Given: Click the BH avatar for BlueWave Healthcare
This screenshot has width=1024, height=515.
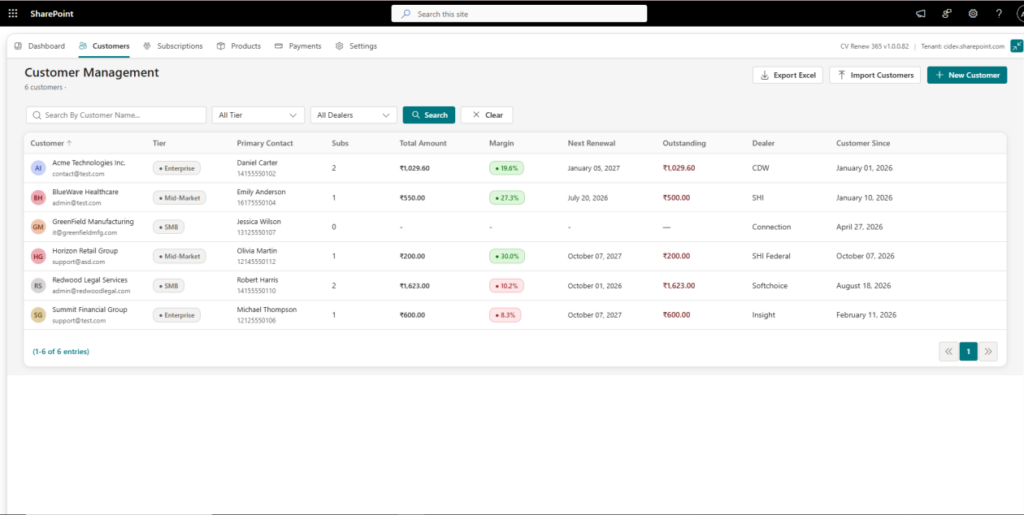Looking at the screenshot, I should click(x=38, y=198).
